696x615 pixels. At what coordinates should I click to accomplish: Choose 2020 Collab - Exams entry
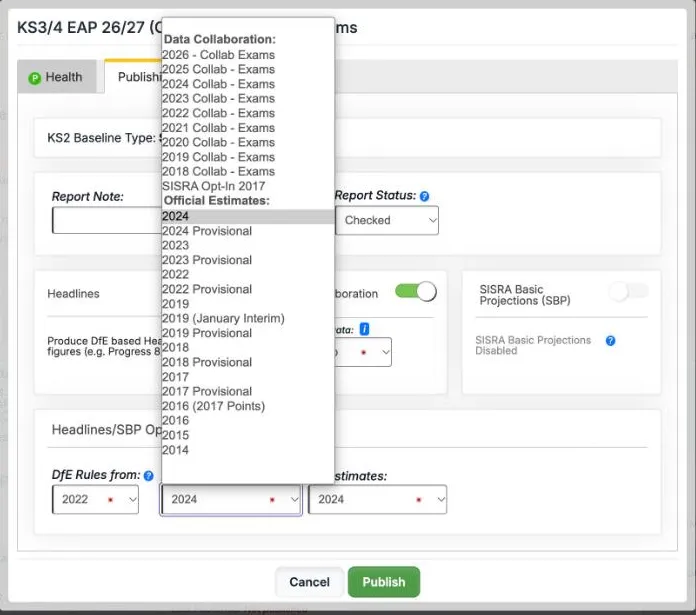pyautogui.click(x=248, y=142)
